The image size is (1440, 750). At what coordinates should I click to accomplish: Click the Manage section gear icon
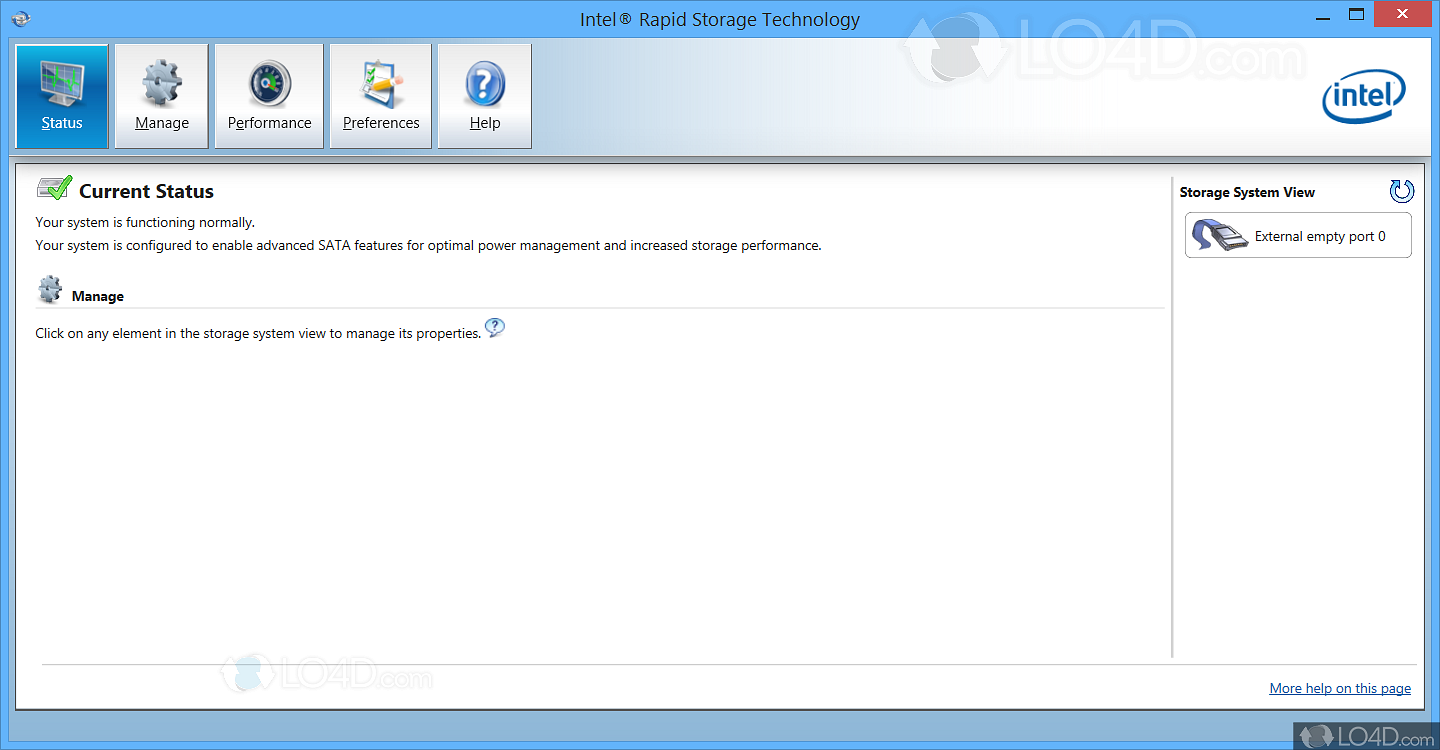[x=50, y=291]
